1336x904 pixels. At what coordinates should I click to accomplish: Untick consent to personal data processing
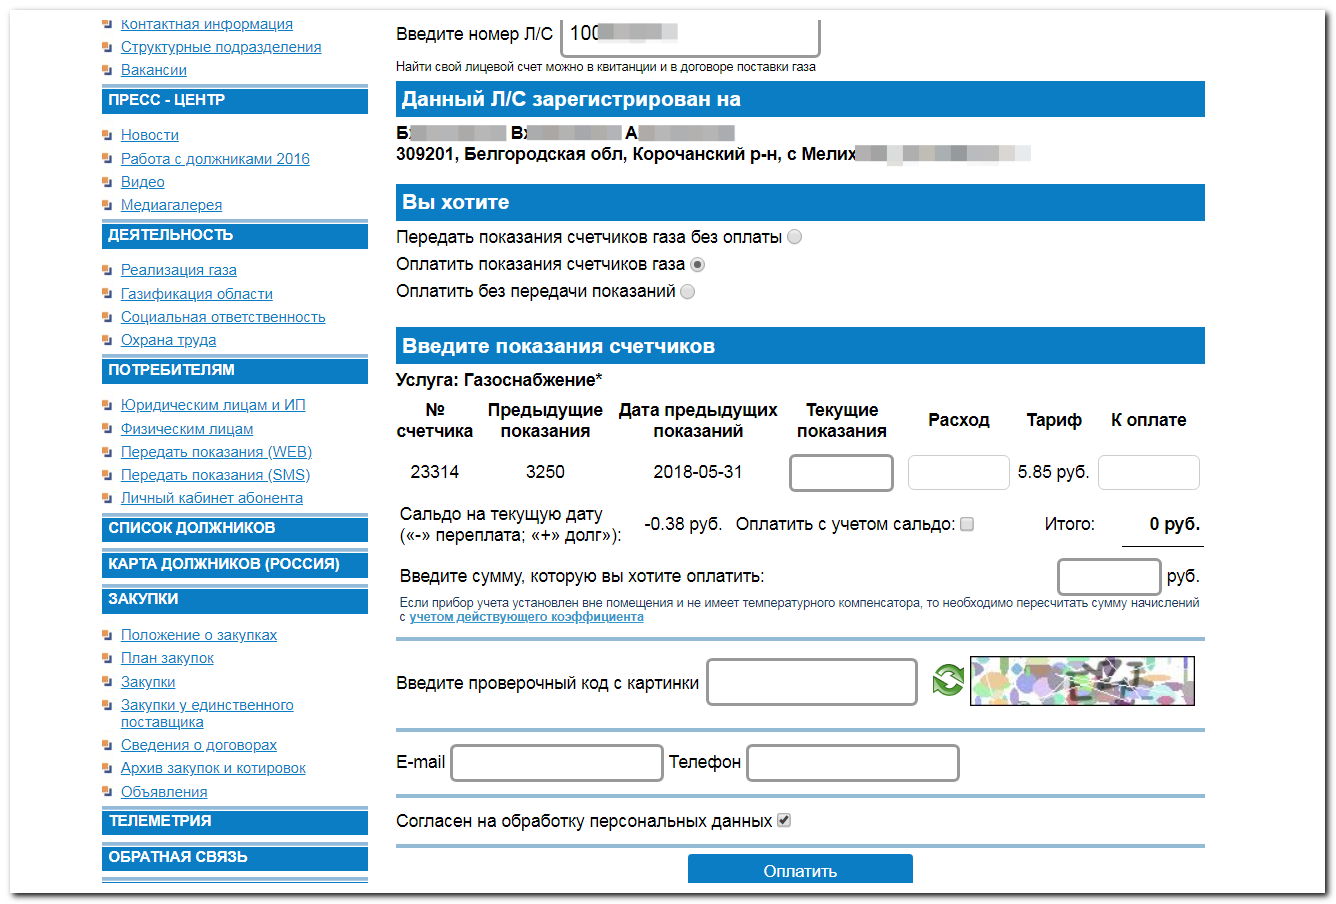(784, 820)
